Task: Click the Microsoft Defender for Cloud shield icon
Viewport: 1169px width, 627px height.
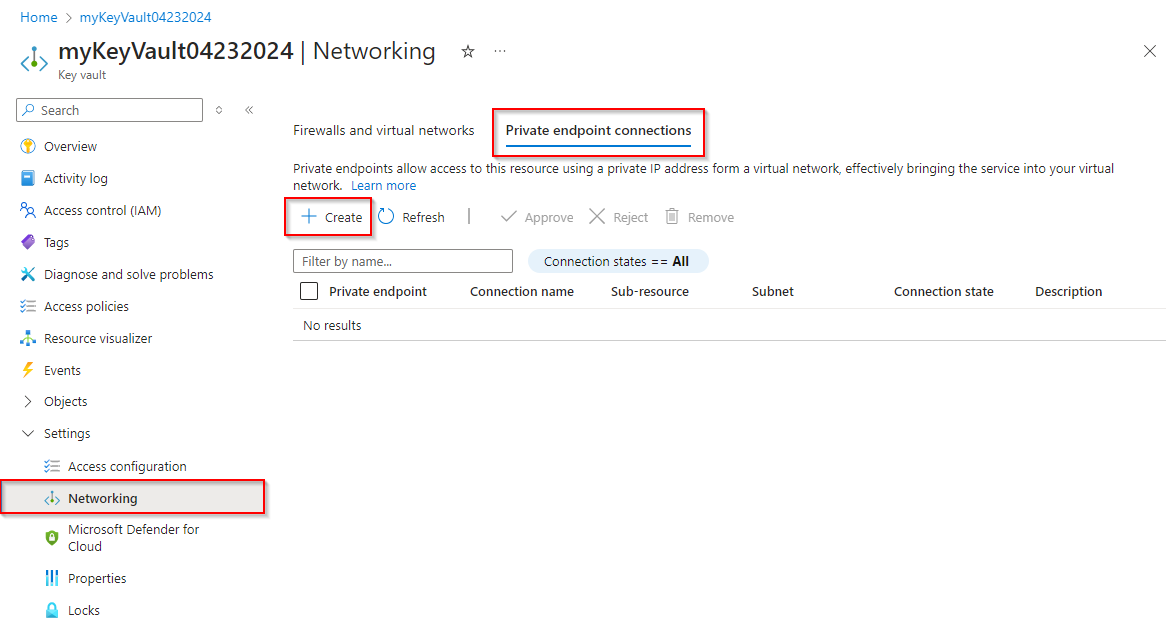Action: click(x=52, y=538)
